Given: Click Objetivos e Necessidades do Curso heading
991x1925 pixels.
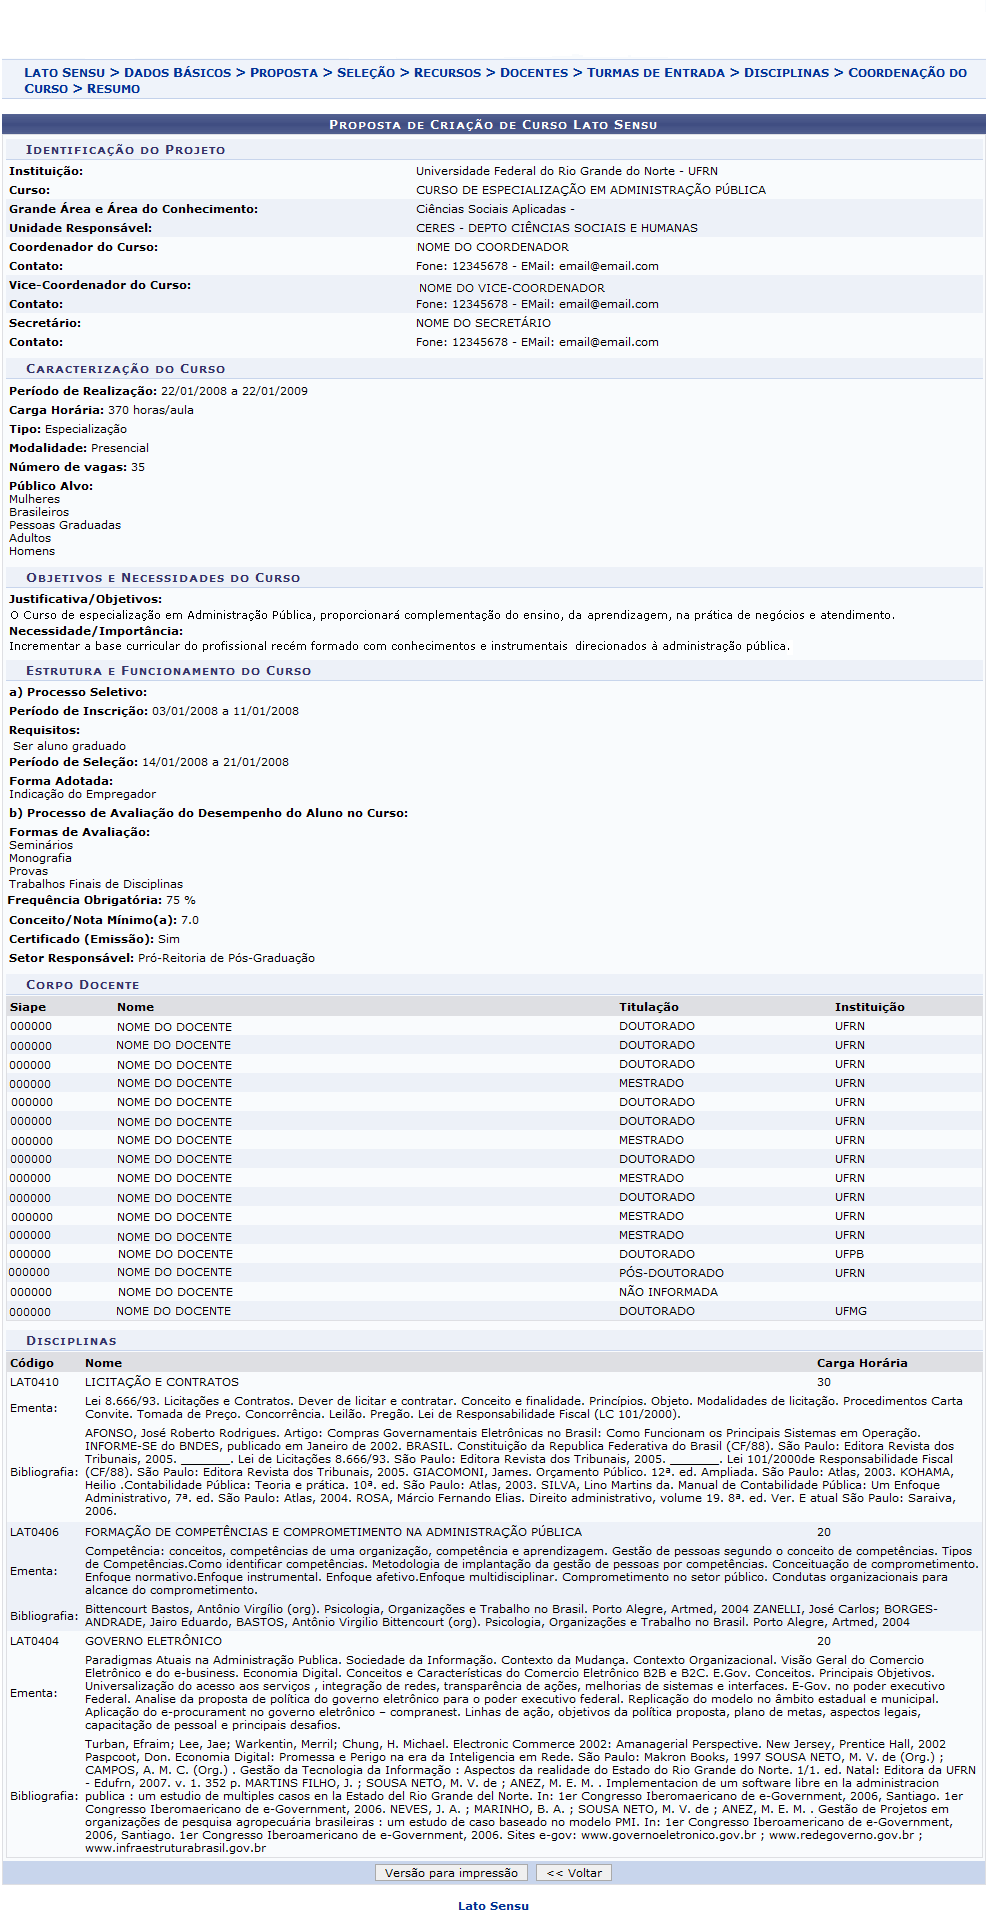Looking at the screenshot, I should 163,578.
